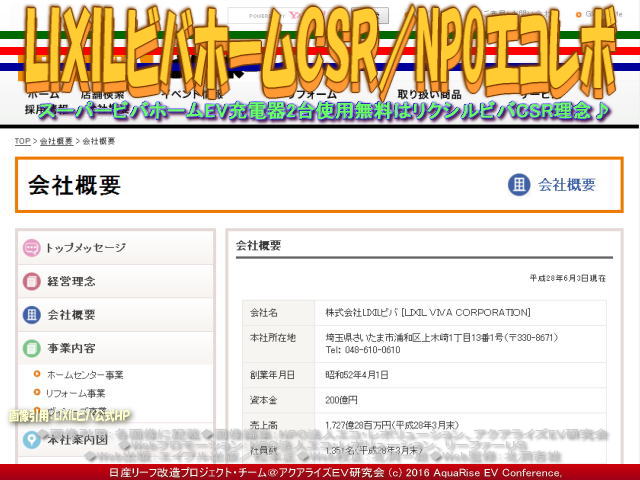Click orange bullet beside ホームセンター事業
Screen dimensions: 640x480
(37, 374)
